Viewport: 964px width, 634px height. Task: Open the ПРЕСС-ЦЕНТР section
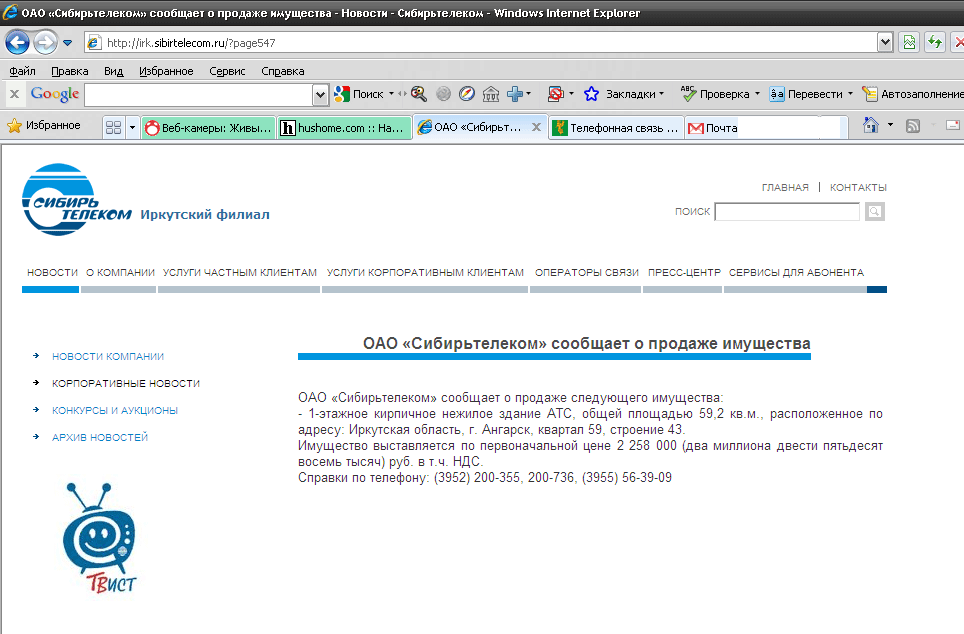pos(684,272)
